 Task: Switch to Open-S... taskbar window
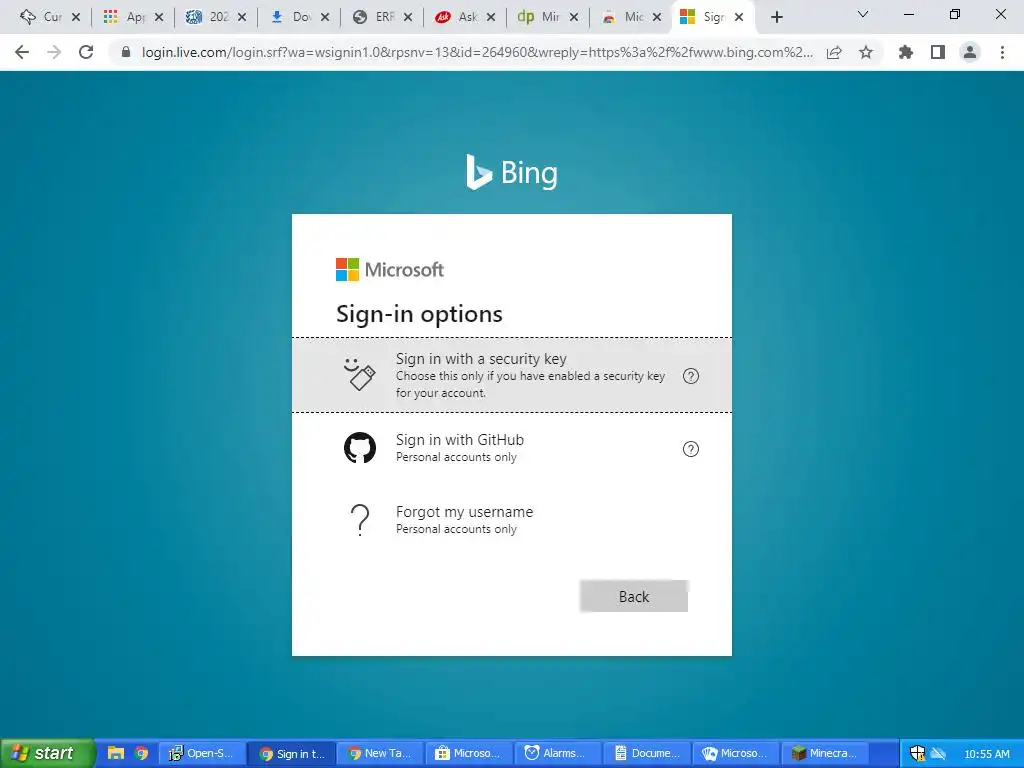pos(202,753)
